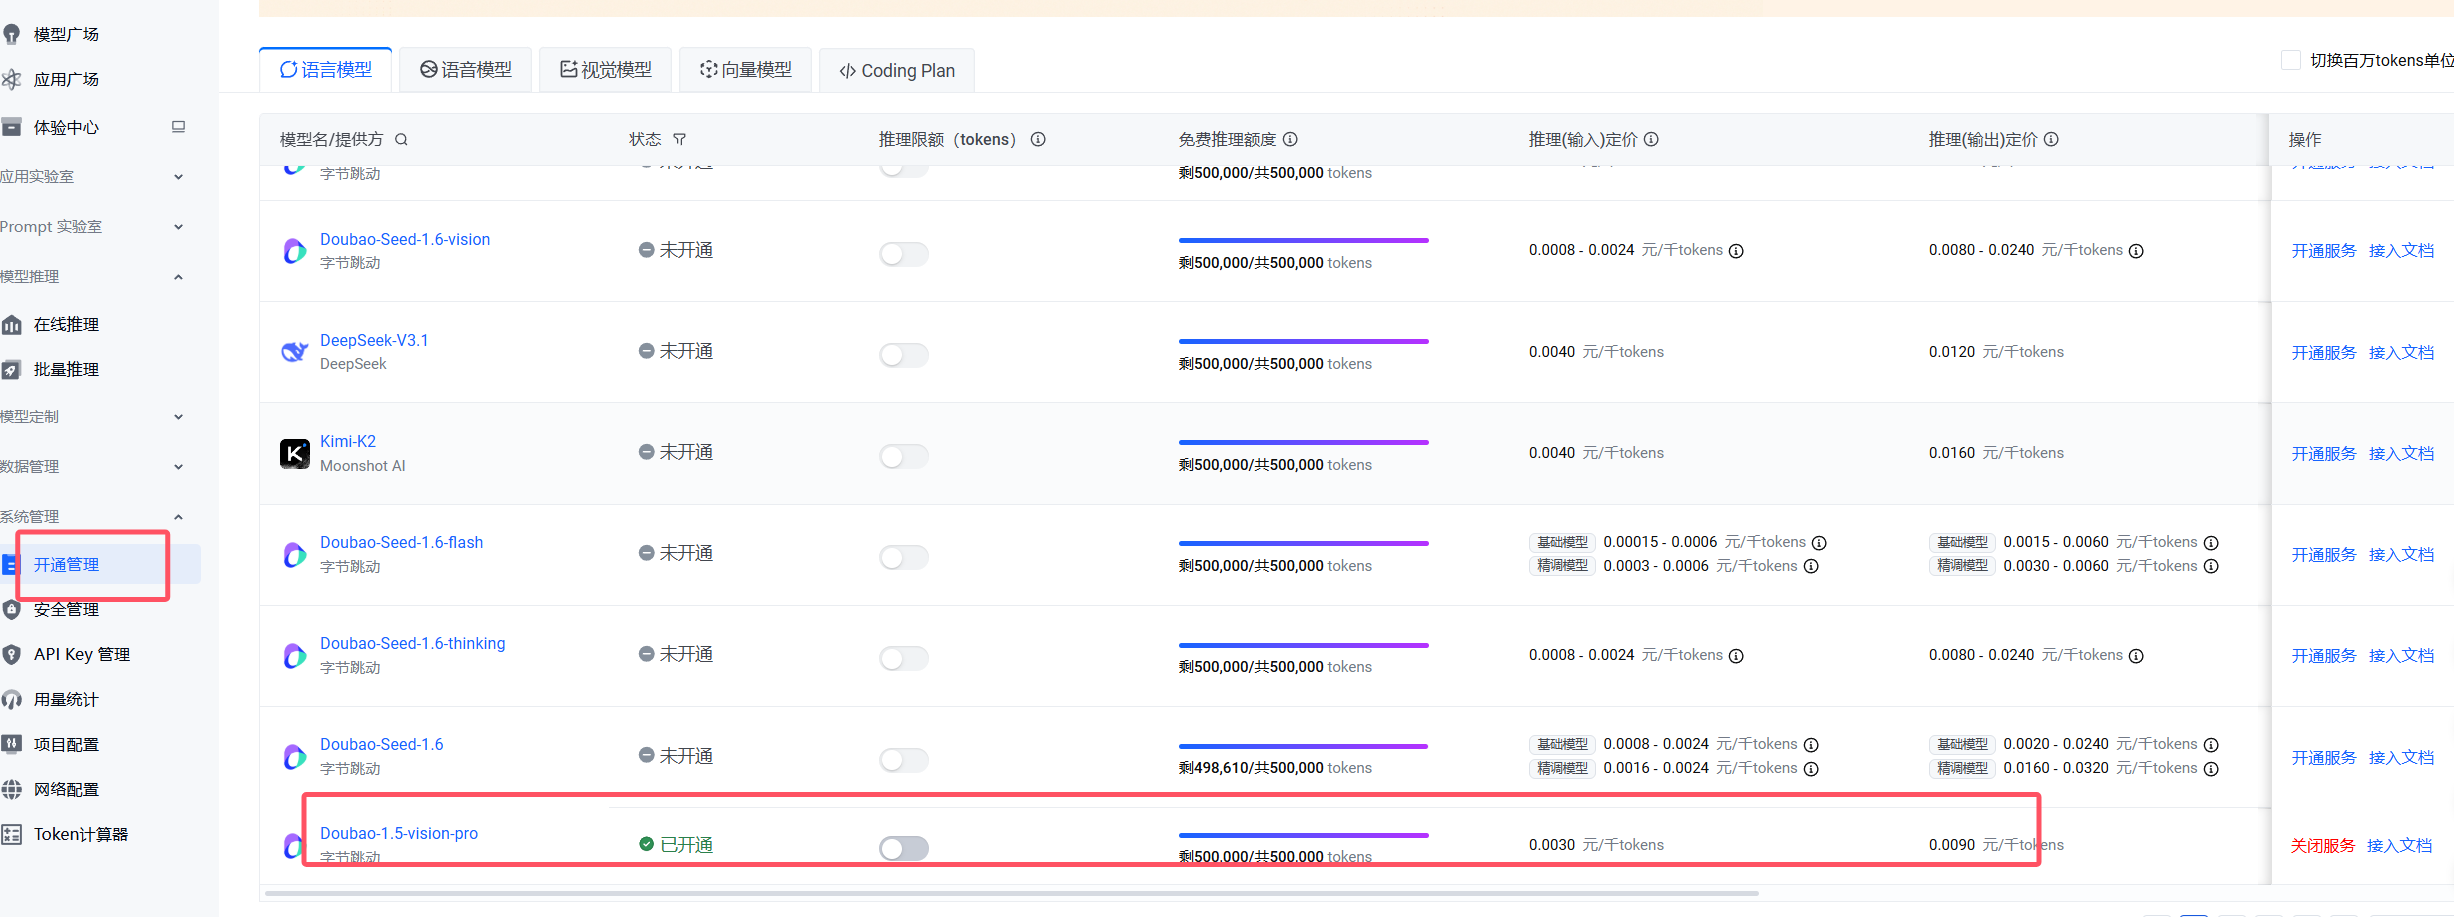Open the DeepSeek-V3.1 model name link
This screenshot has width=2454, height=917.
(374, 341)
